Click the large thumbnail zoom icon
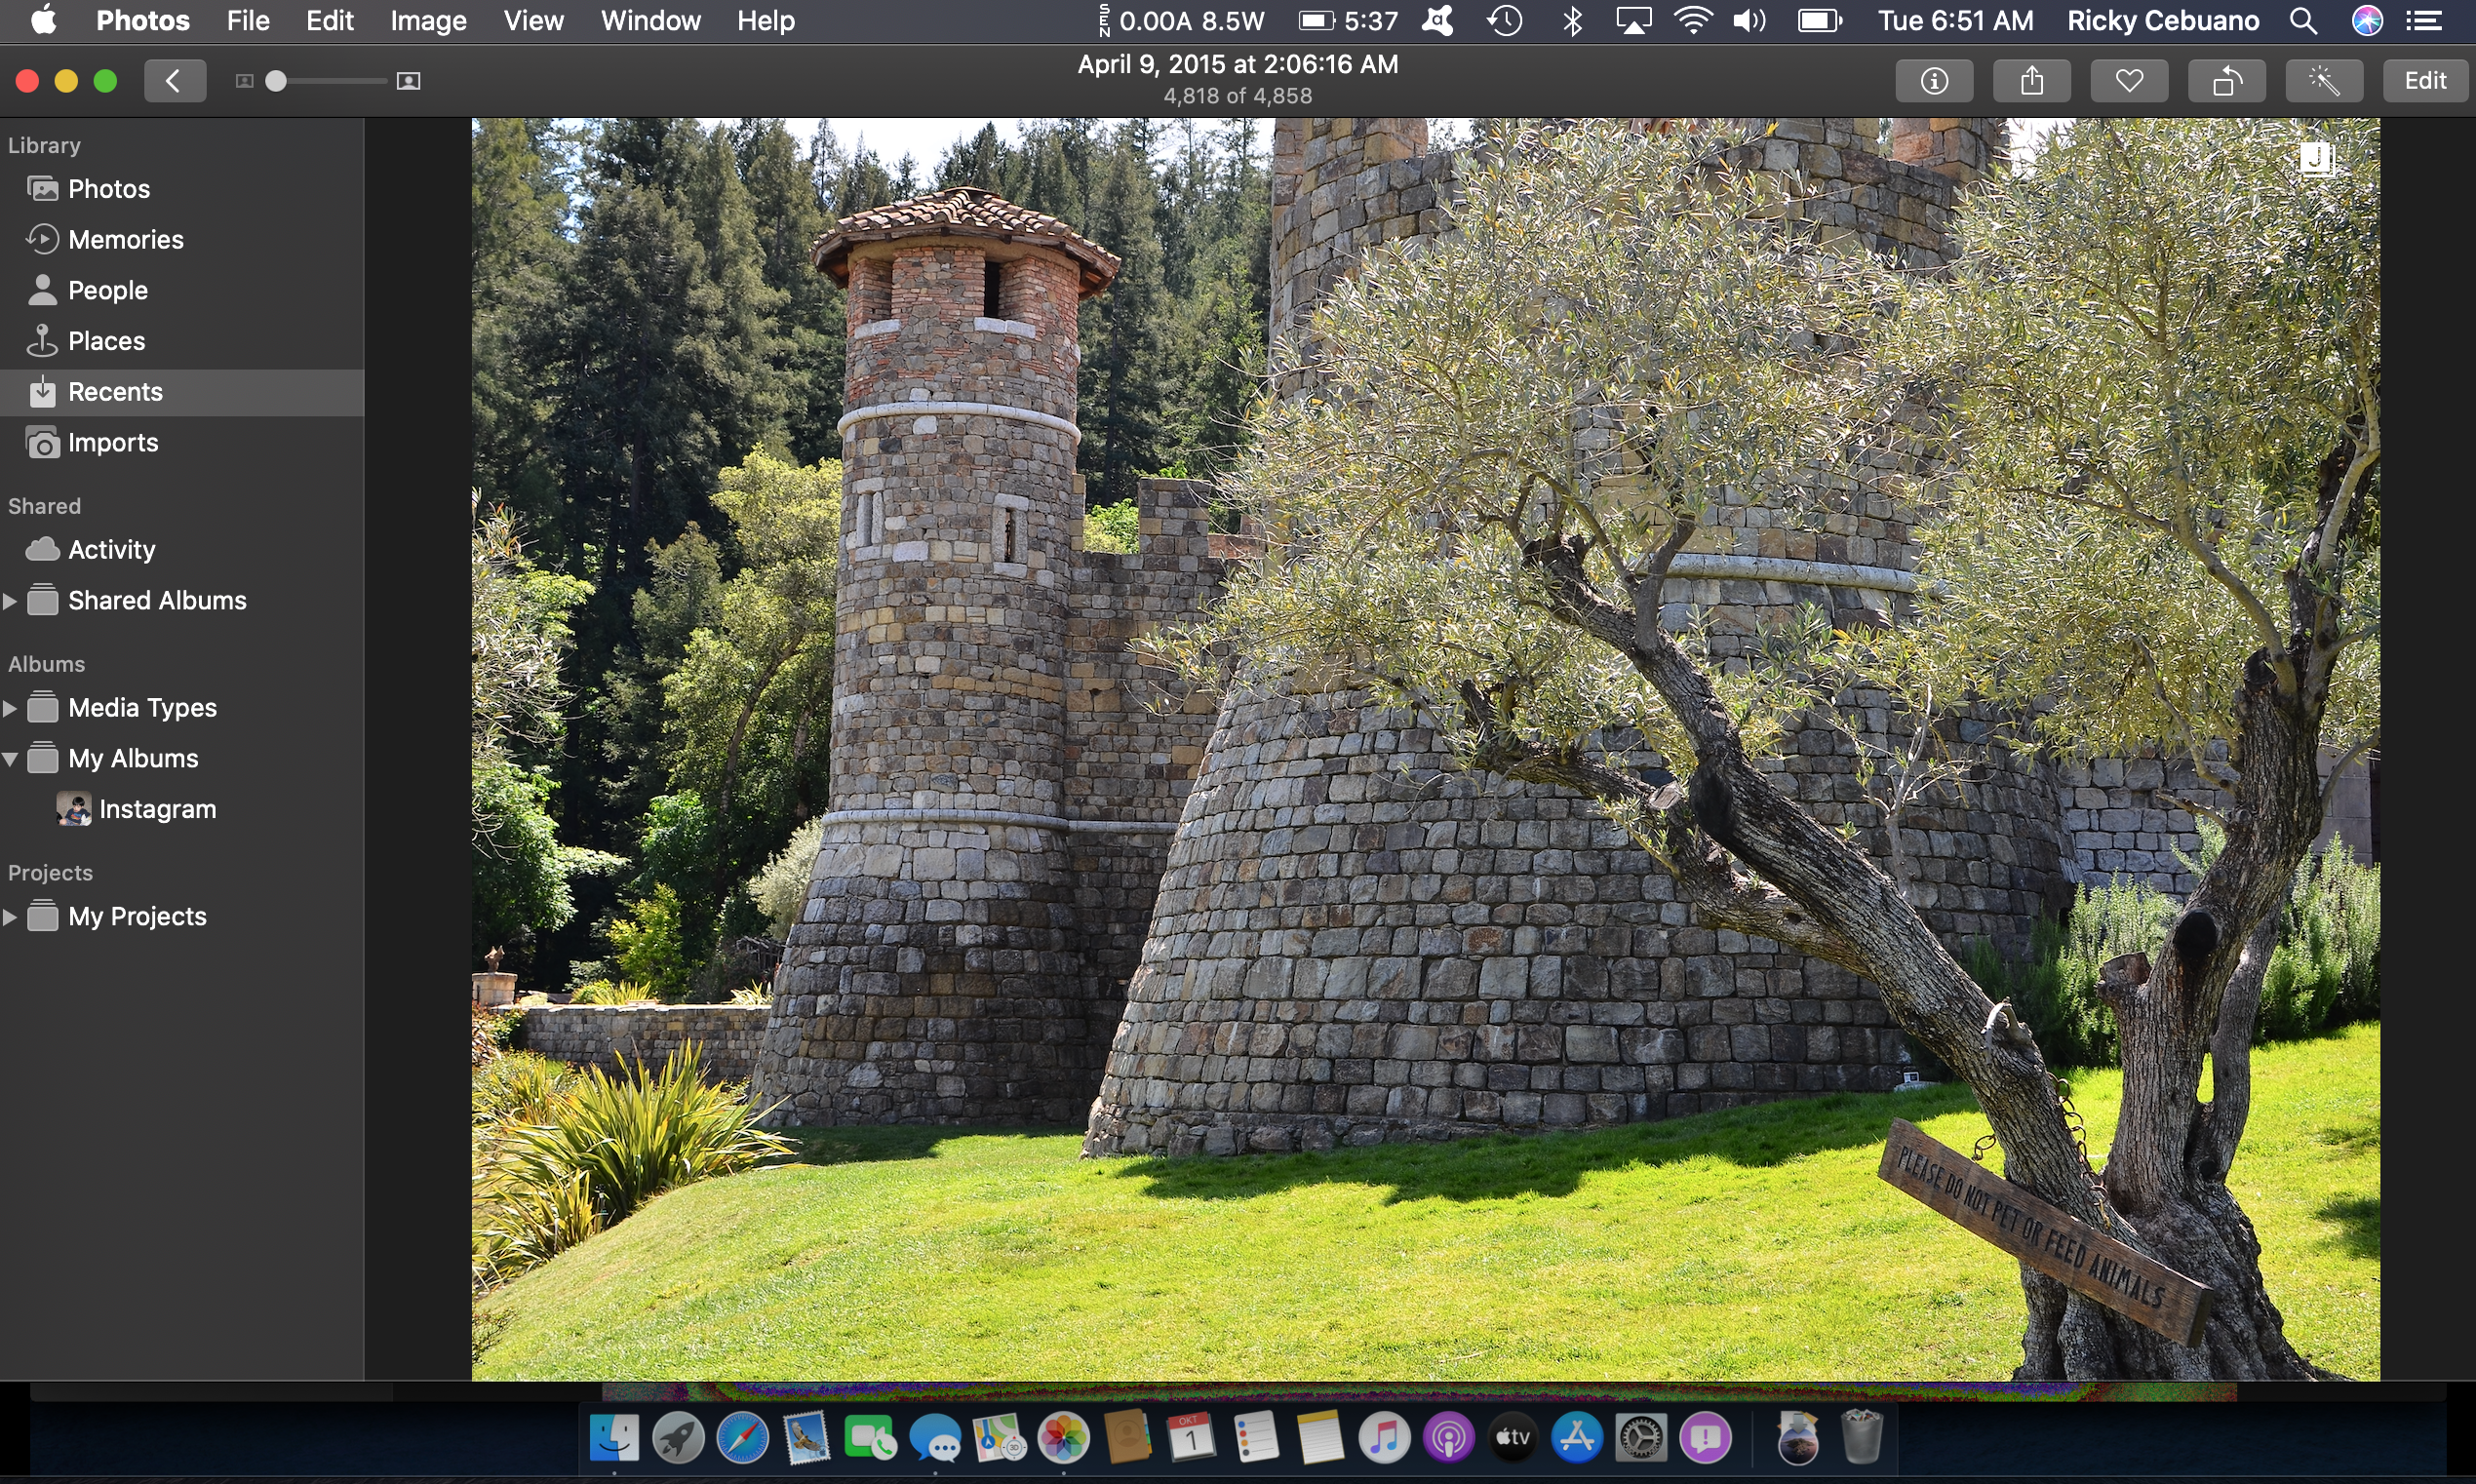 (408, 81)
